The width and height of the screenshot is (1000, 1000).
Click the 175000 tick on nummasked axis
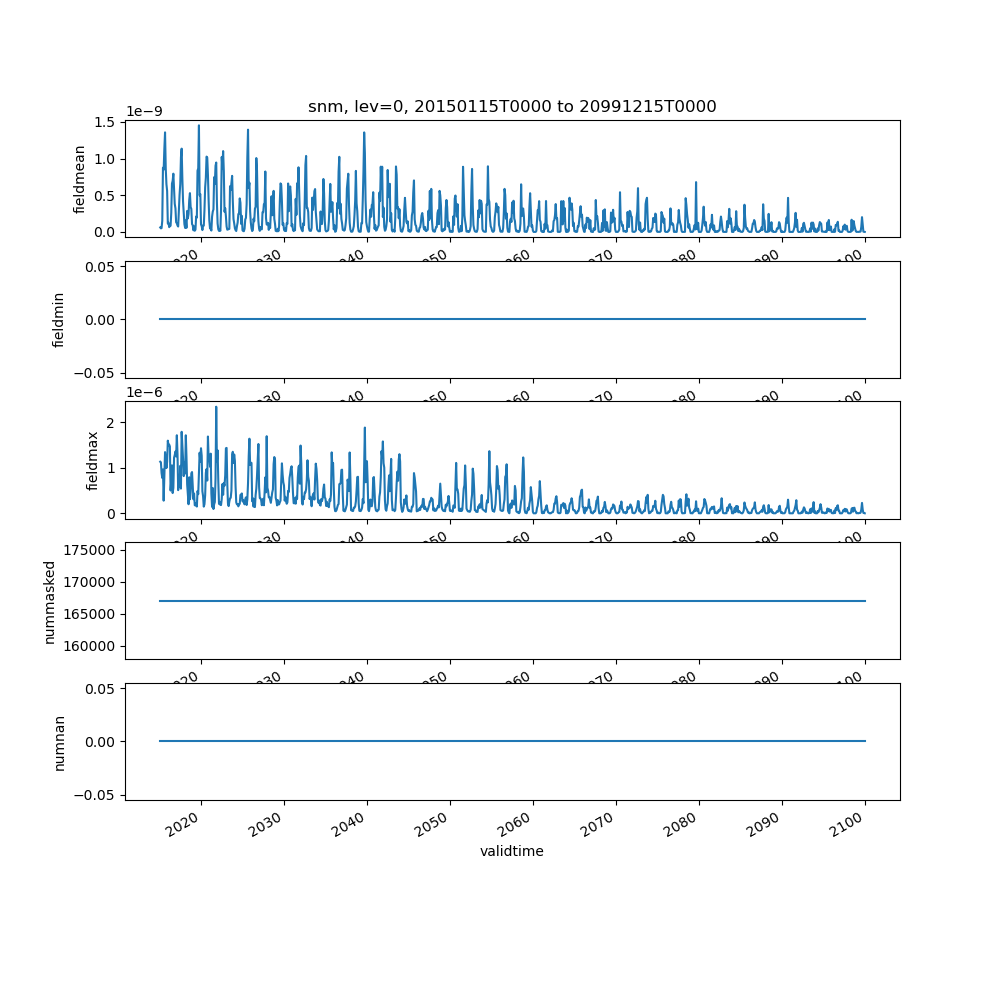tap(90, 550)
